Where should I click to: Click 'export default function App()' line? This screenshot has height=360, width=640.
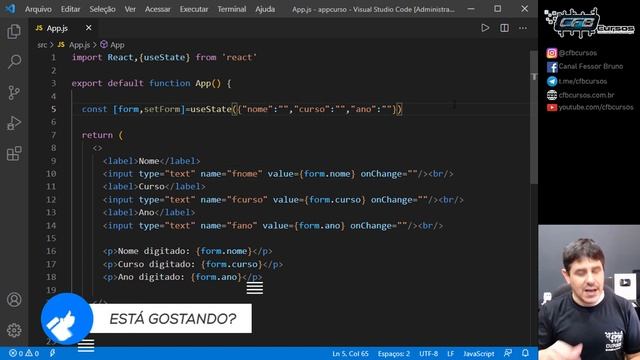(151, 83)
